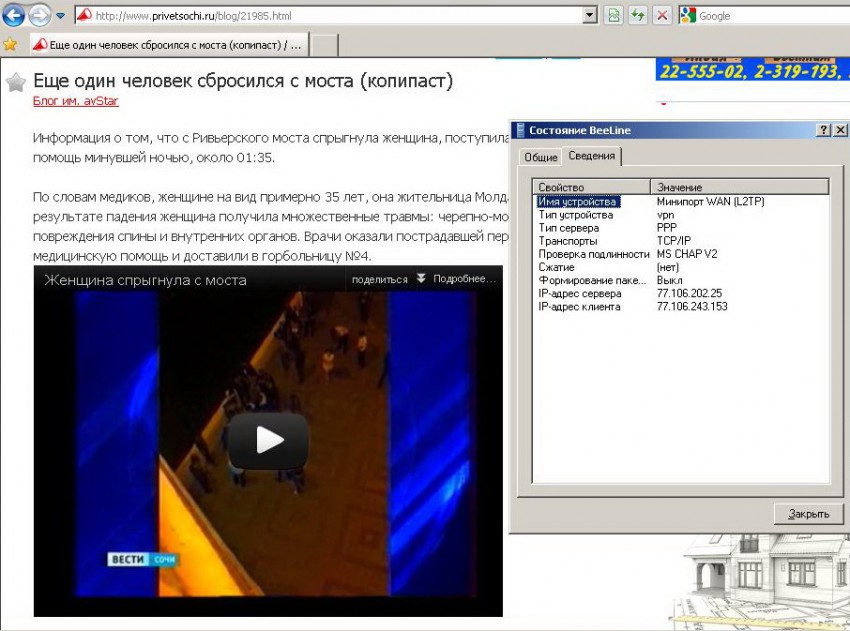Click the browser Forward arrow button
The height and width of the screenshot is (631, 850).
click(x=40, y=15)
